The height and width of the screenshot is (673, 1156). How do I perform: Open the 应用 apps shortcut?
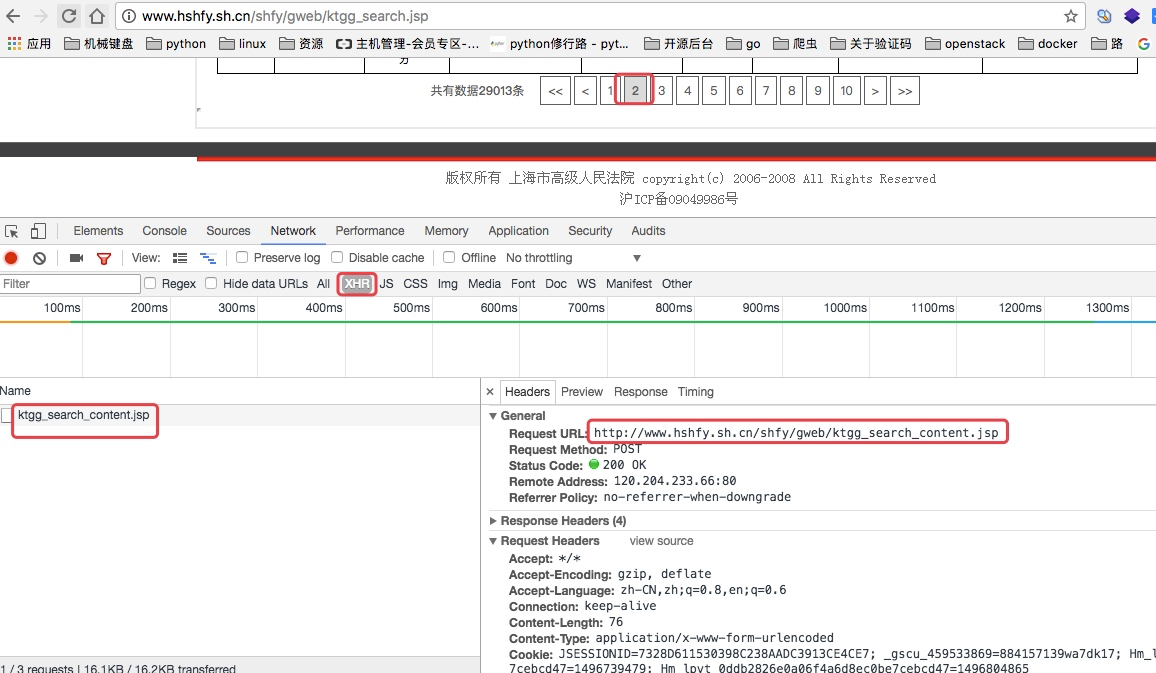coord(29,43)
